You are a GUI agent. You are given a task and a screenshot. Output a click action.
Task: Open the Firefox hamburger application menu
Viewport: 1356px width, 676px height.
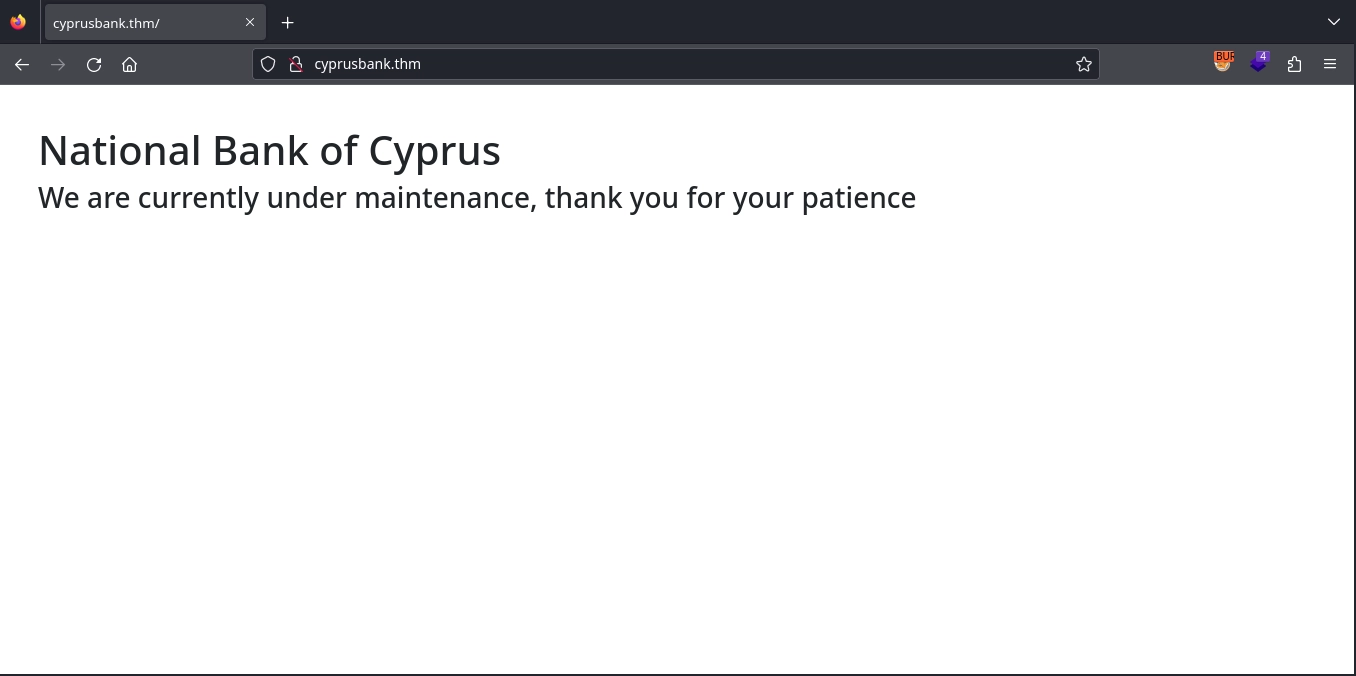tap(1330, 64)
